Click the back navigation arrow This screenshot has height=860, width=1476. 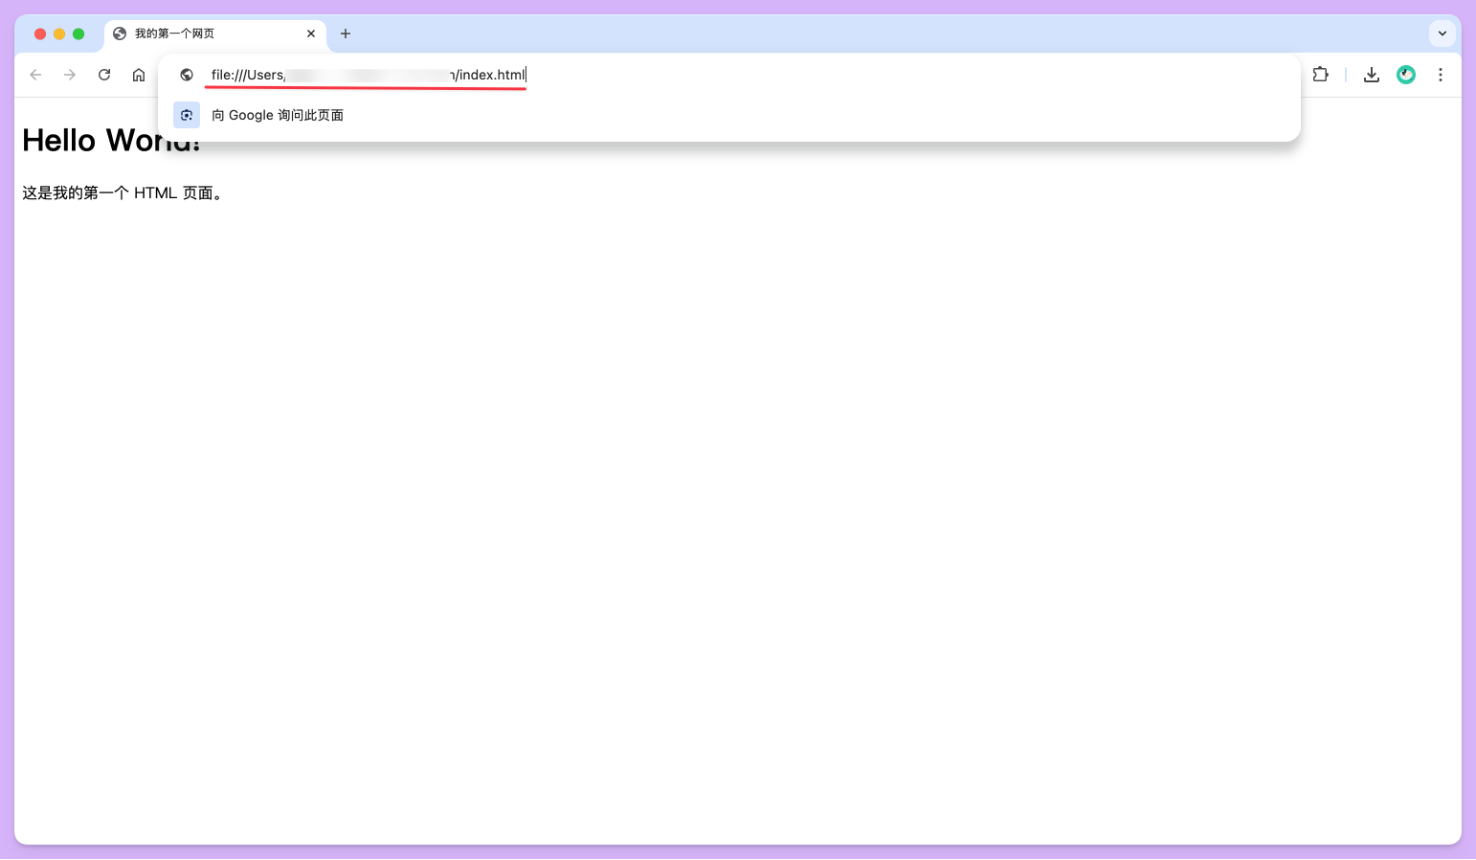pyautogui.click(x=36, y=75)
